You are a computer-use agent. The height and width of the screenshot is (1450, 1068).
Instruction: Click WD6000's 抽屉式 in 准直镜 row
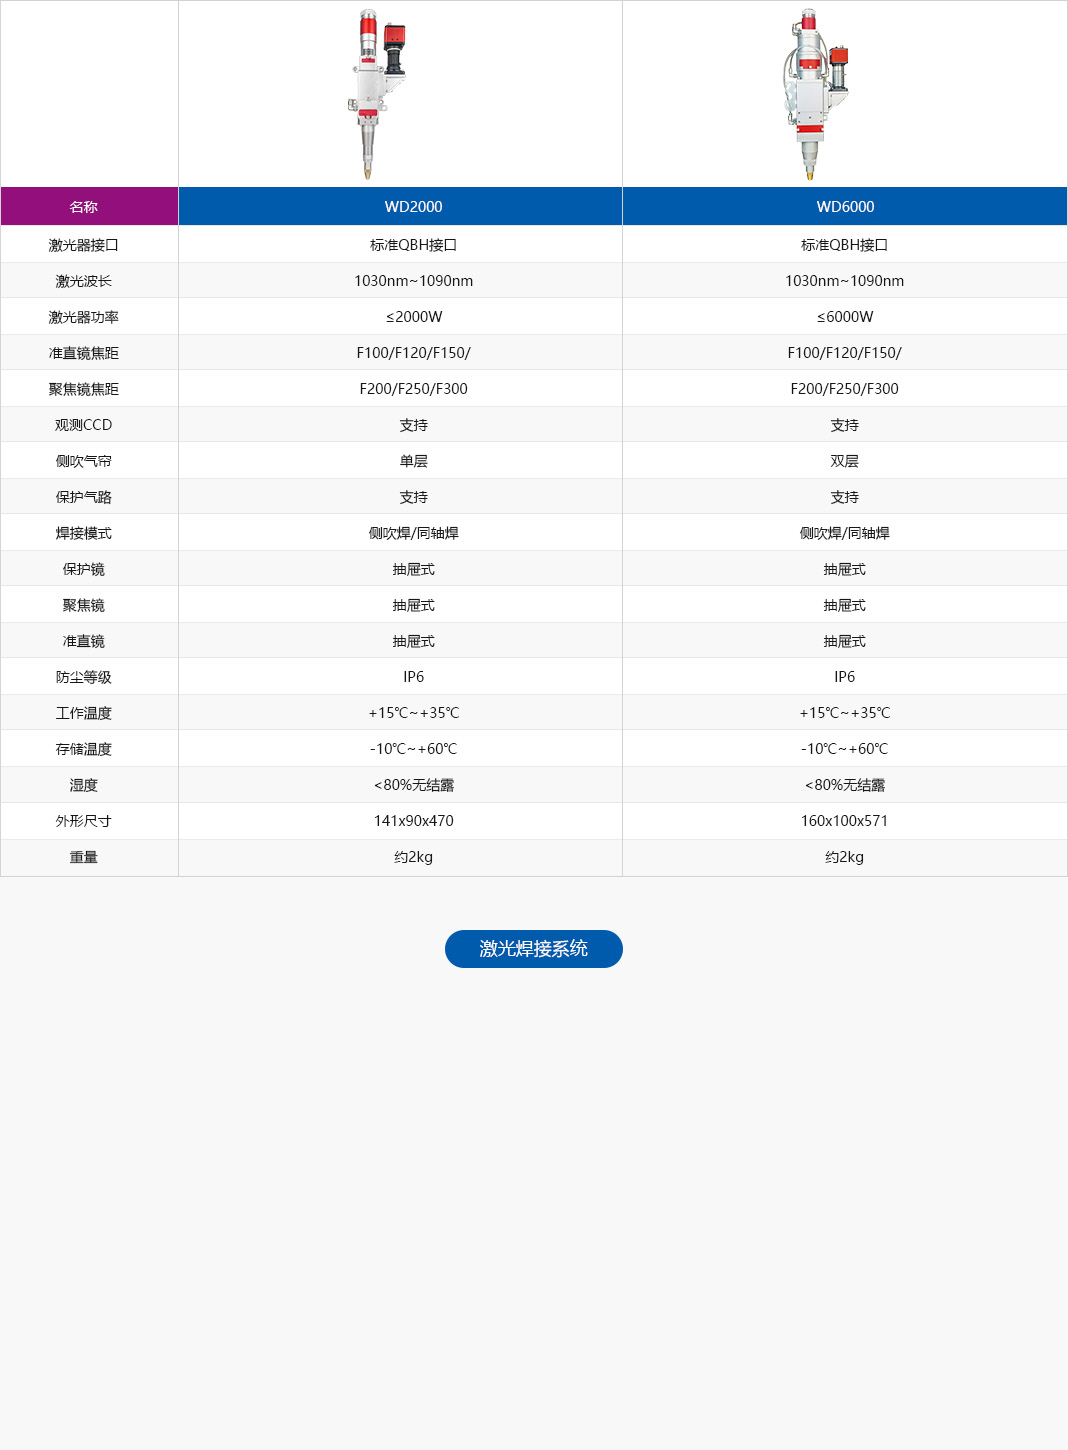(845, 641)
